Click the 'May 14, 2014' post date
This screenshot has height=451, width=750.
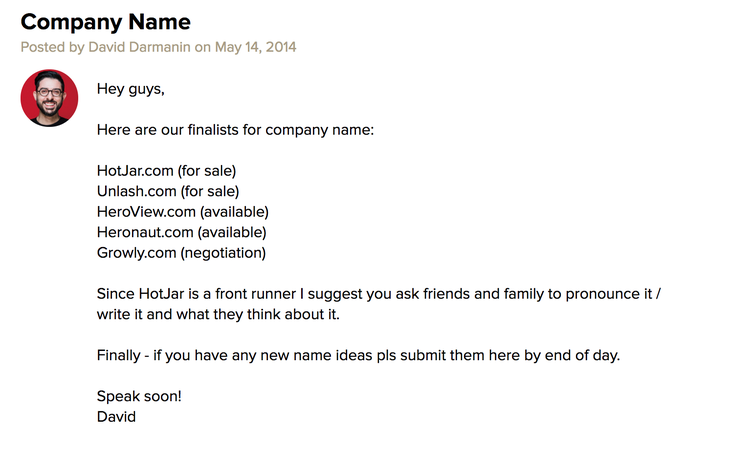(x=255, y=47)
